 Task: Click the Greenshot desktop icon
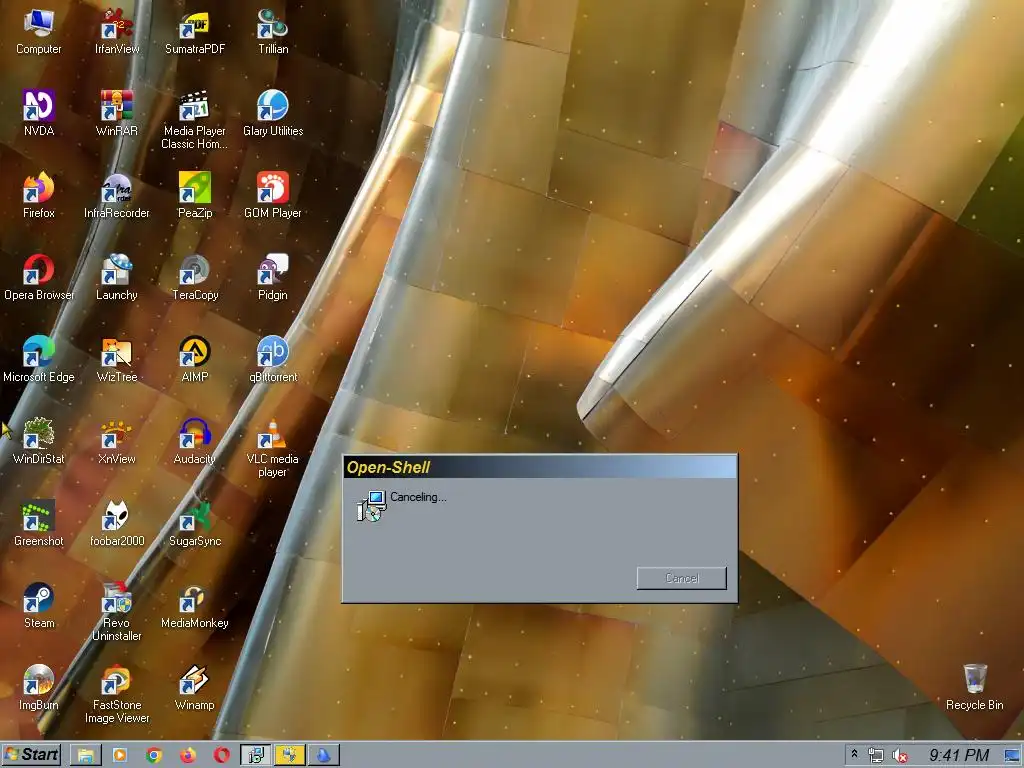click(x=39, y=524)
